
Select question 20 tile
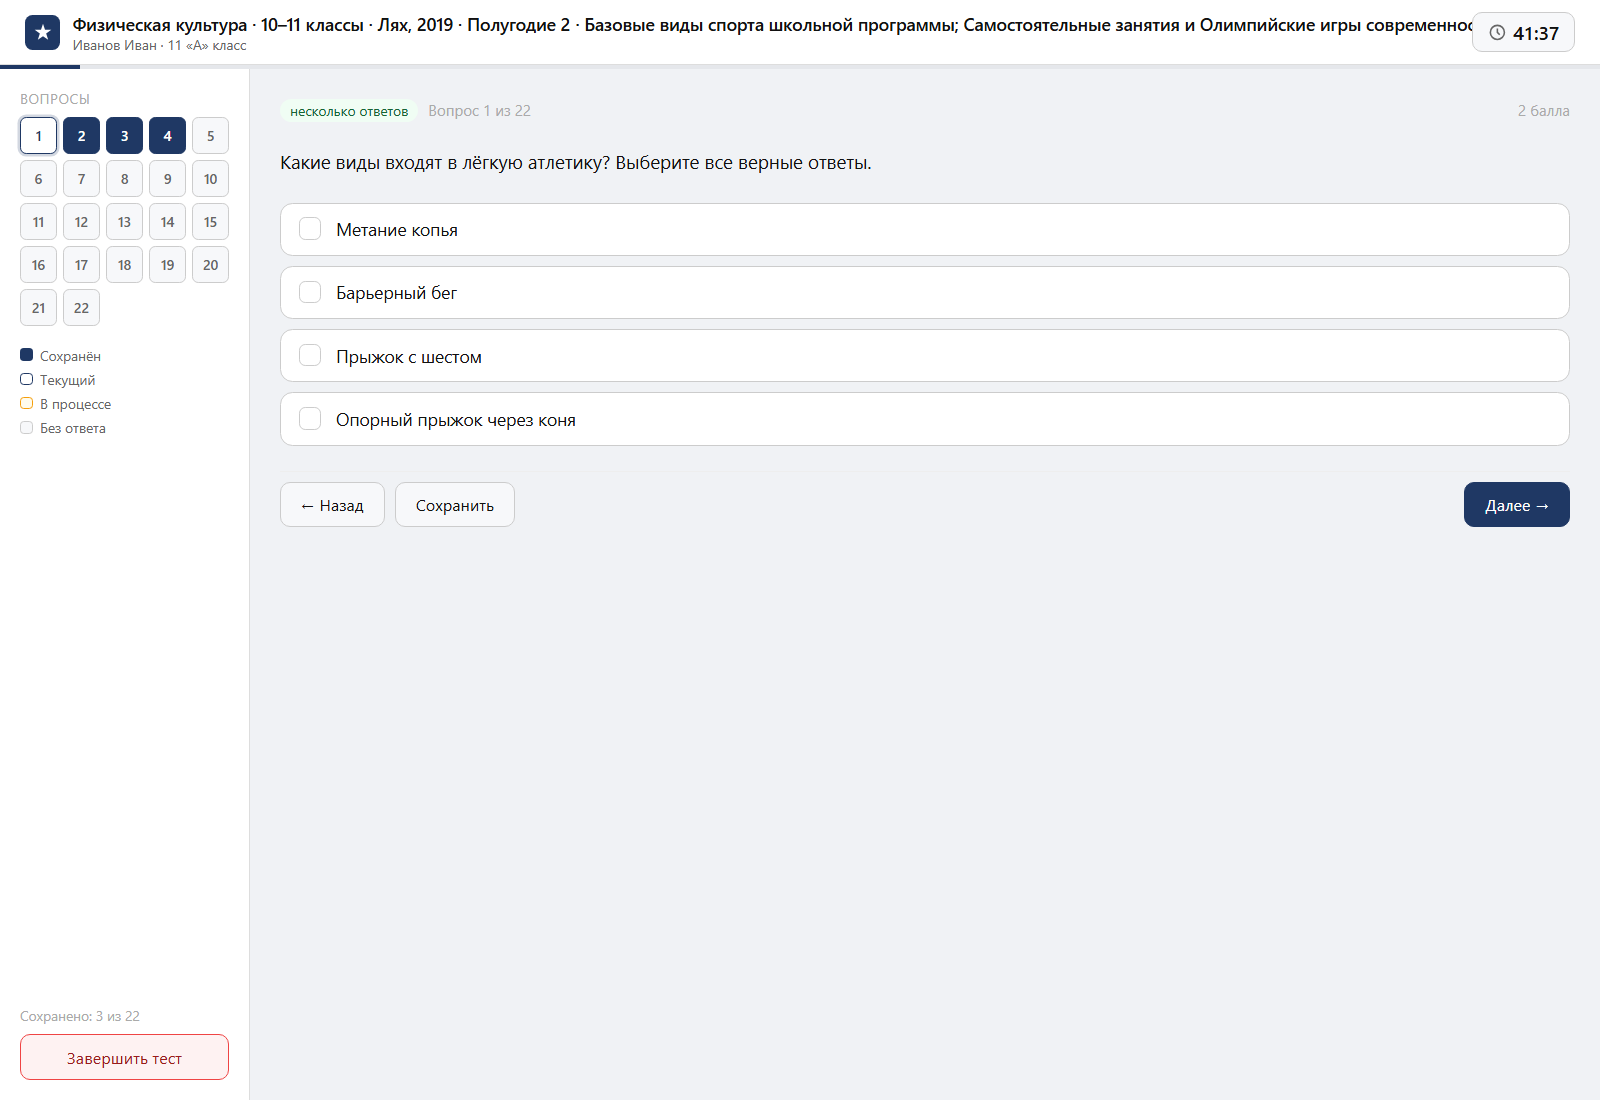click(x=210, y=265)
